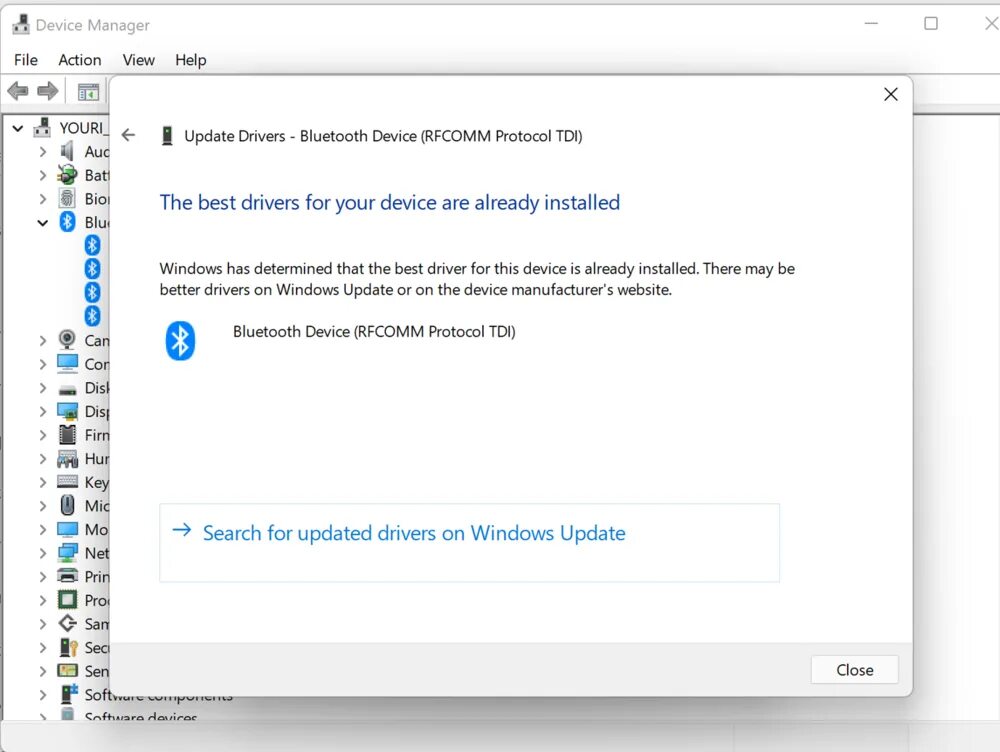Viewport: 1000px width, 752px height.
Task: Click the device icon beside Update Drivers title
Action: pyautogui.click(x=167, y=136)
